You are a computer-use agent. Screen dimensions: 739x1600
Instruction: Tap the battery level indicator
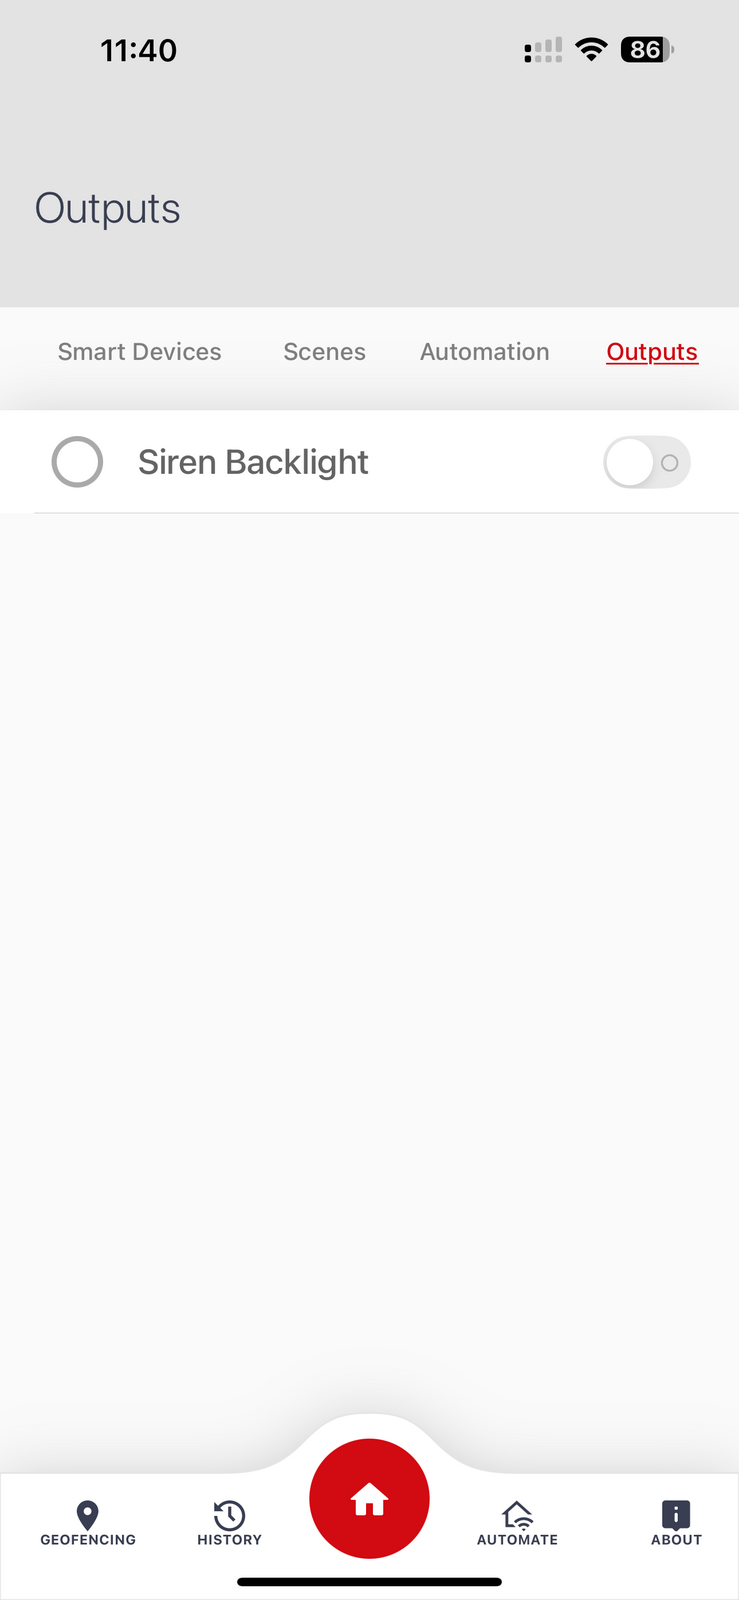click(646, 50)
